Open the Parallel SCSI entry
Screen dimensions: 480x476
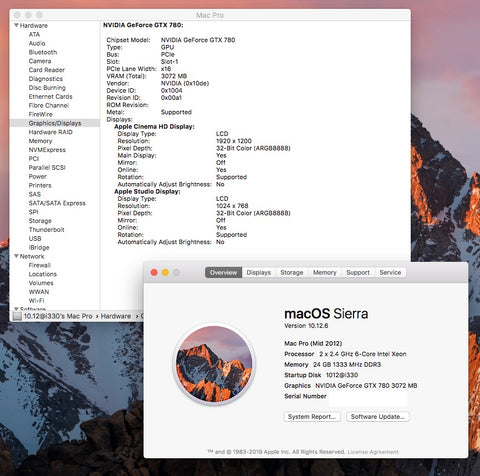(47, 167)
